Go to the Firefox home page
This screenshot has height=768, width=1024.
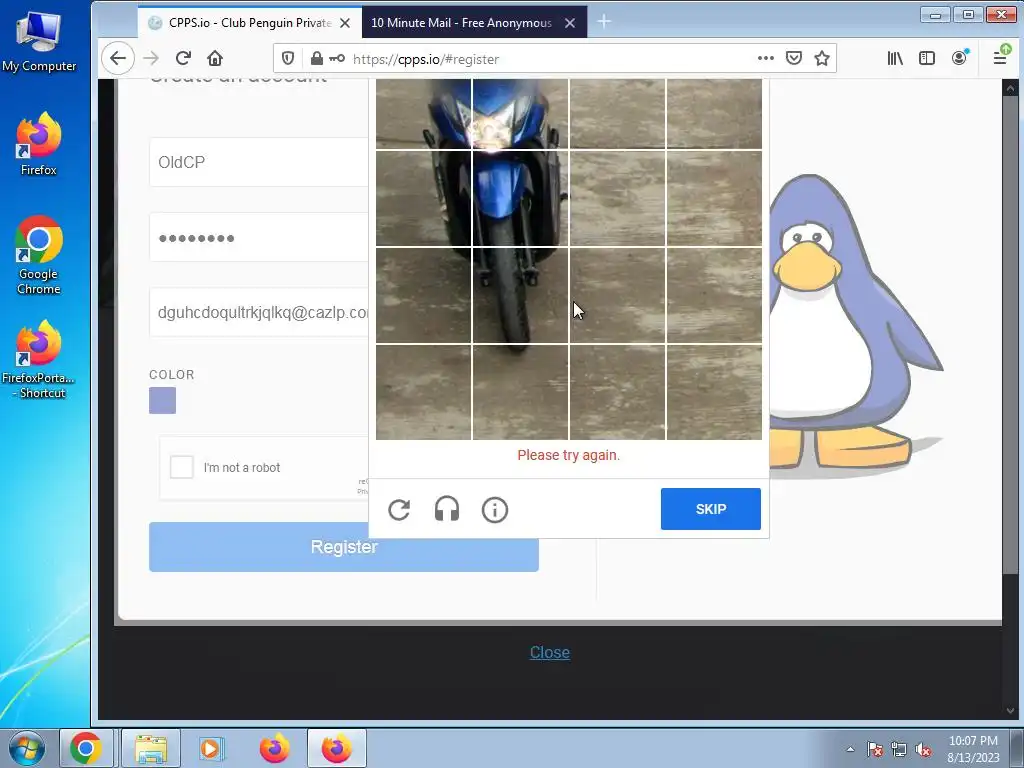[215, 59]
